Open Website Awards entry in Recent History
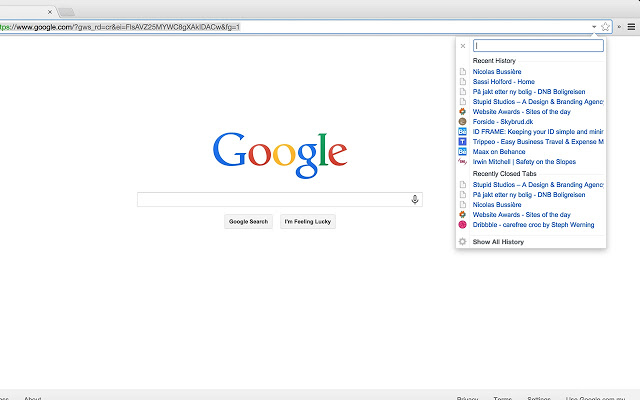The width and height of the screenshot is (640, 400). pyautogui.click(x=522, y=112)
